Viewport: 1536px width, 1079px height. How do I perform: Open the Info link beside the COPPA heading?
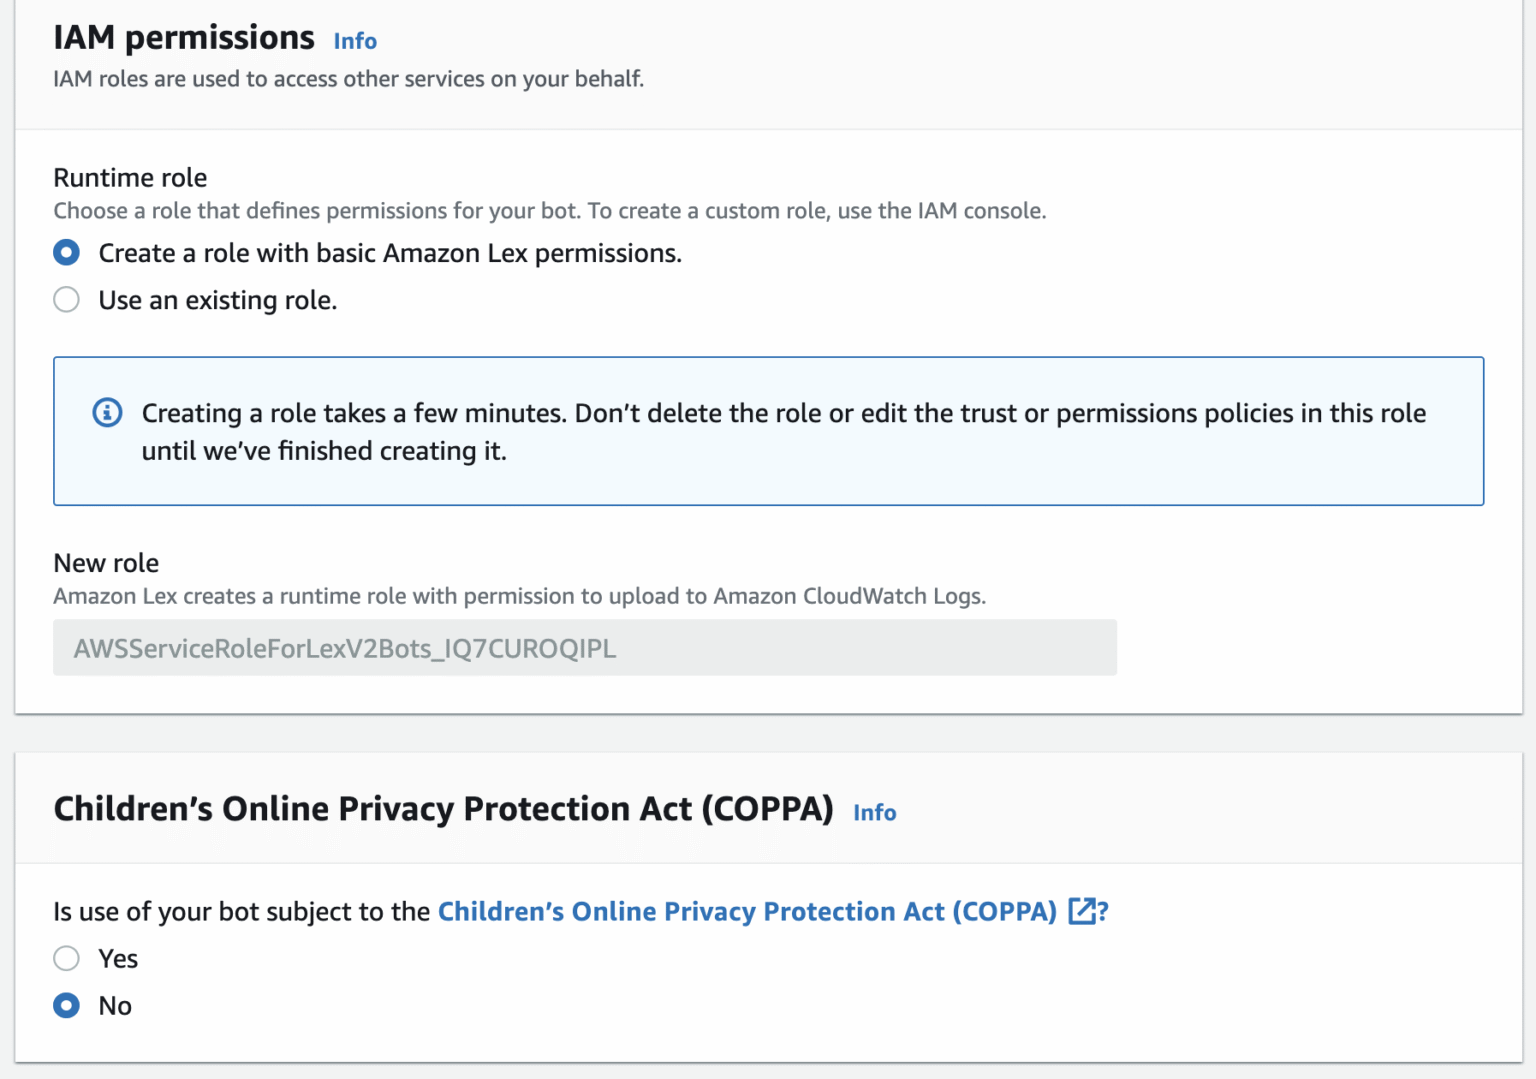click(875, 812)
